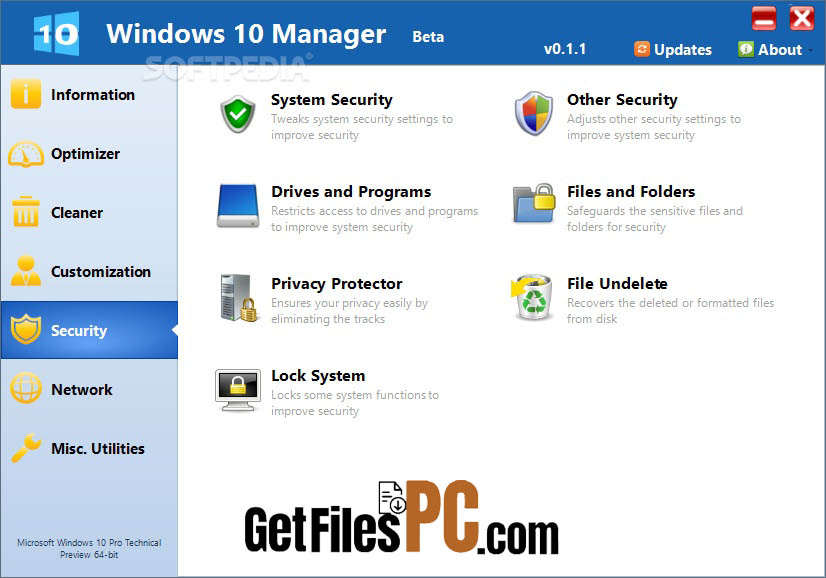Launch the Lock System tool
Screen dimensions: 826x578
pyautogui.click(x=318, y=376)
